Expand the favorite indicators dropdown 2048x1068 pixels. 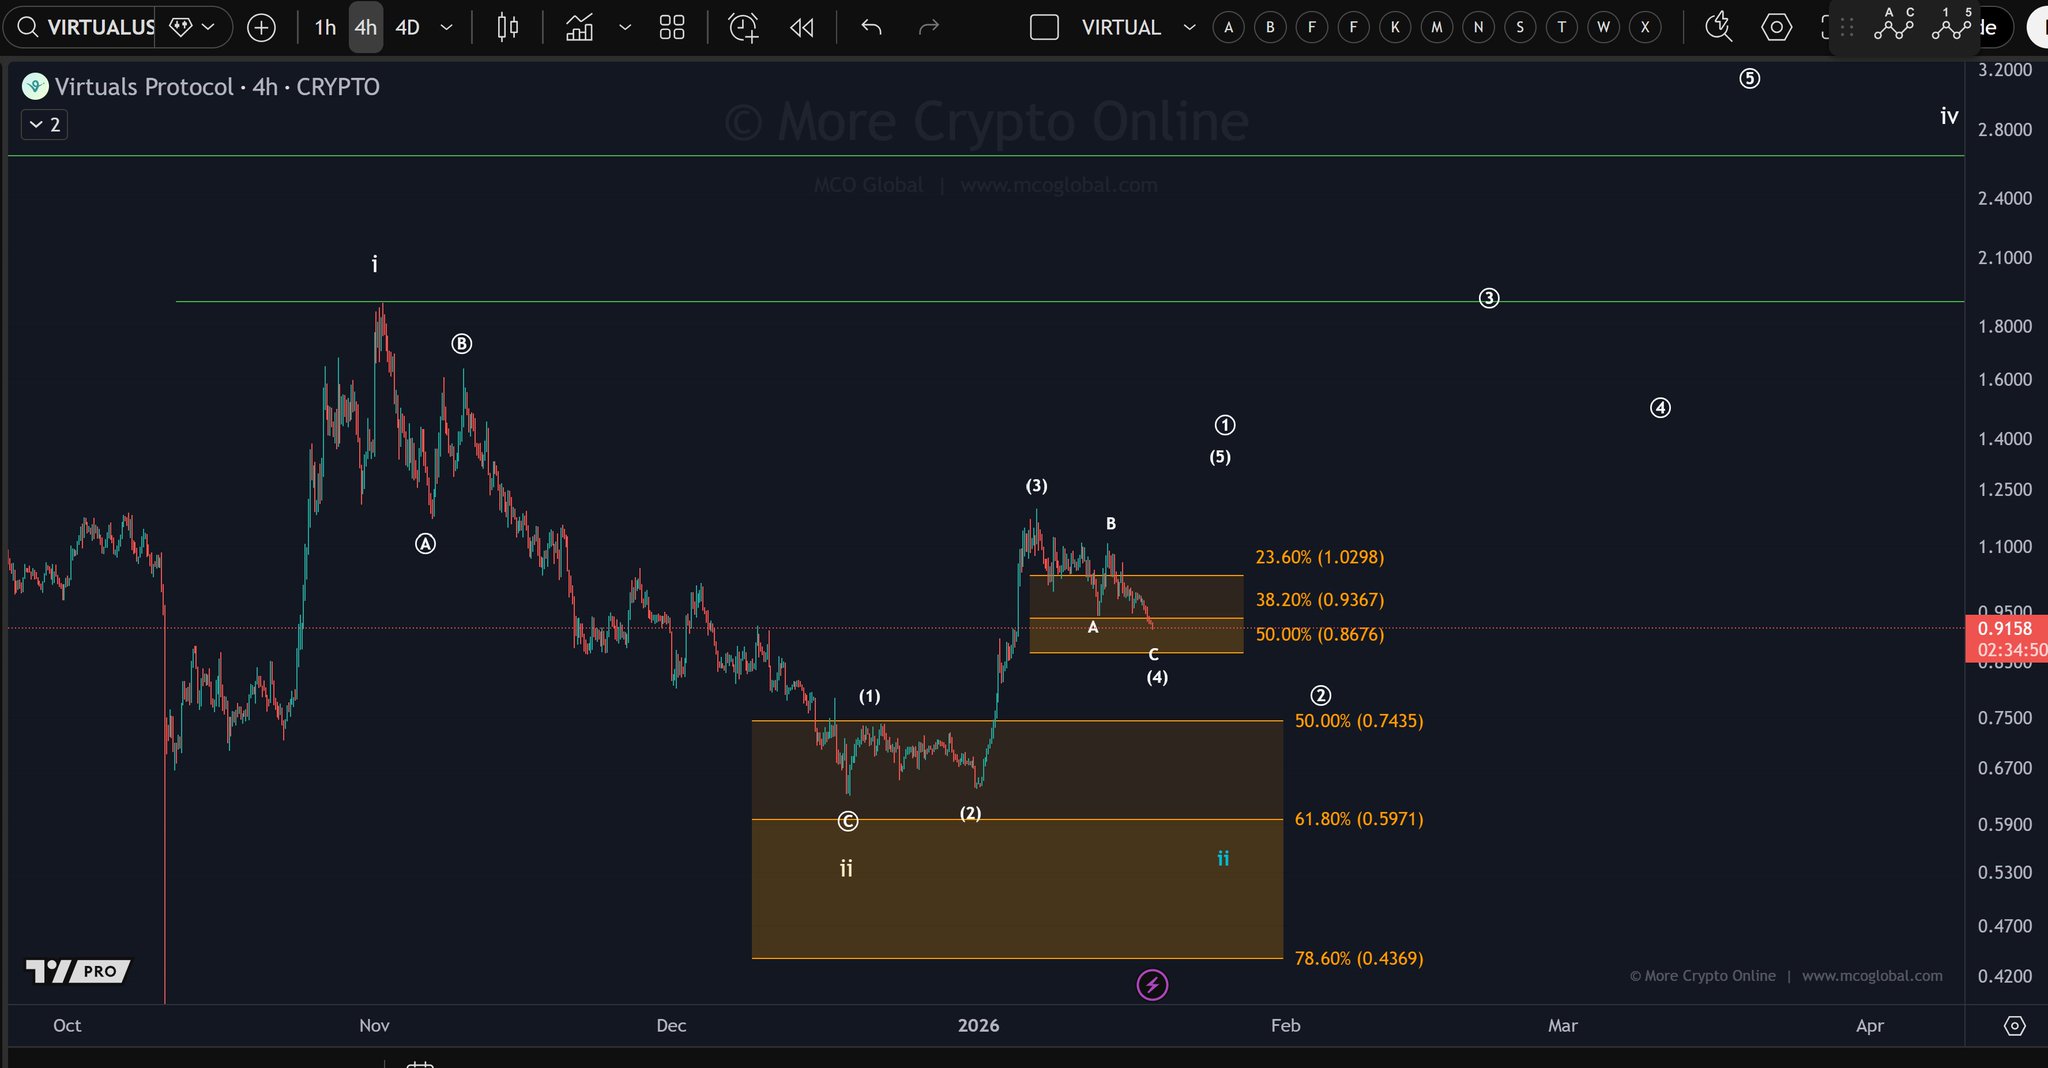click(x=625, y=27)
